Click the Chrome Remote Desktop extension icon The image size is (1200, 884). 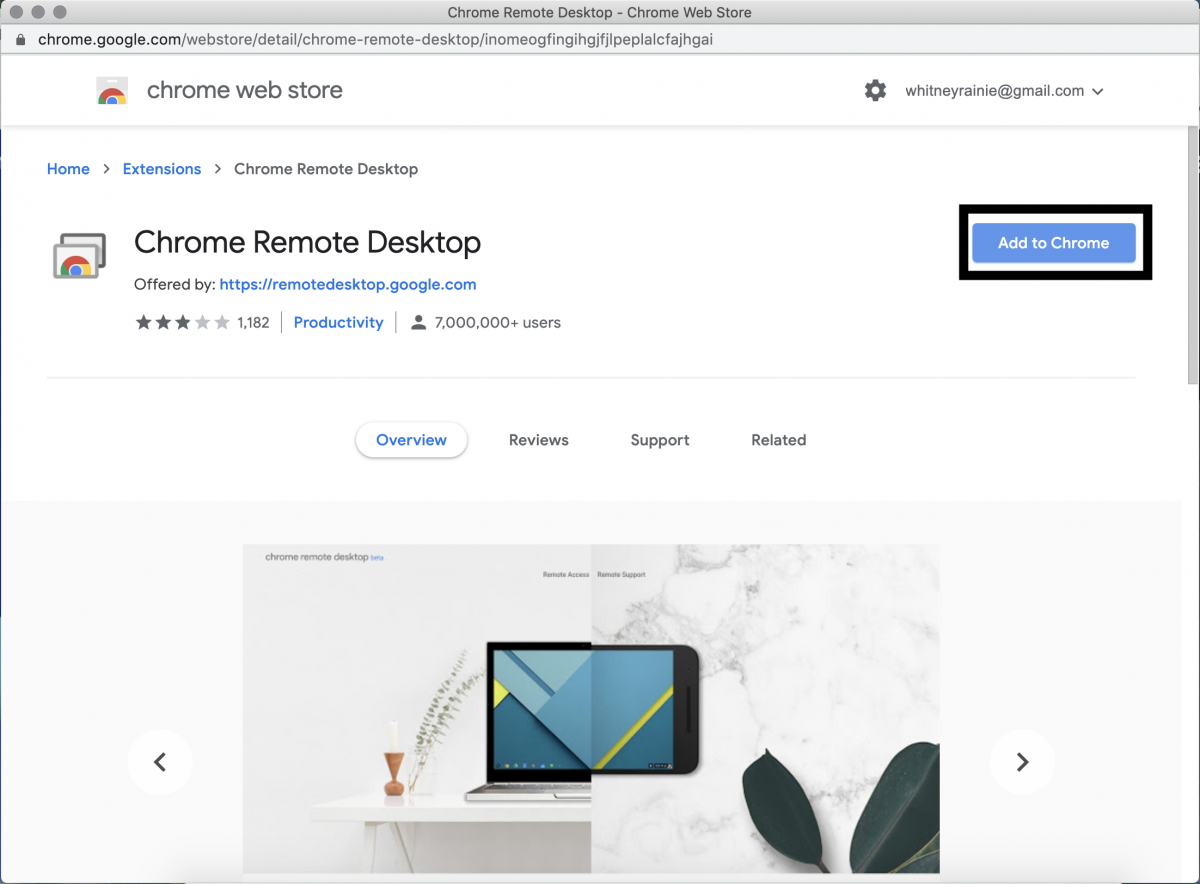pos(79,256)
